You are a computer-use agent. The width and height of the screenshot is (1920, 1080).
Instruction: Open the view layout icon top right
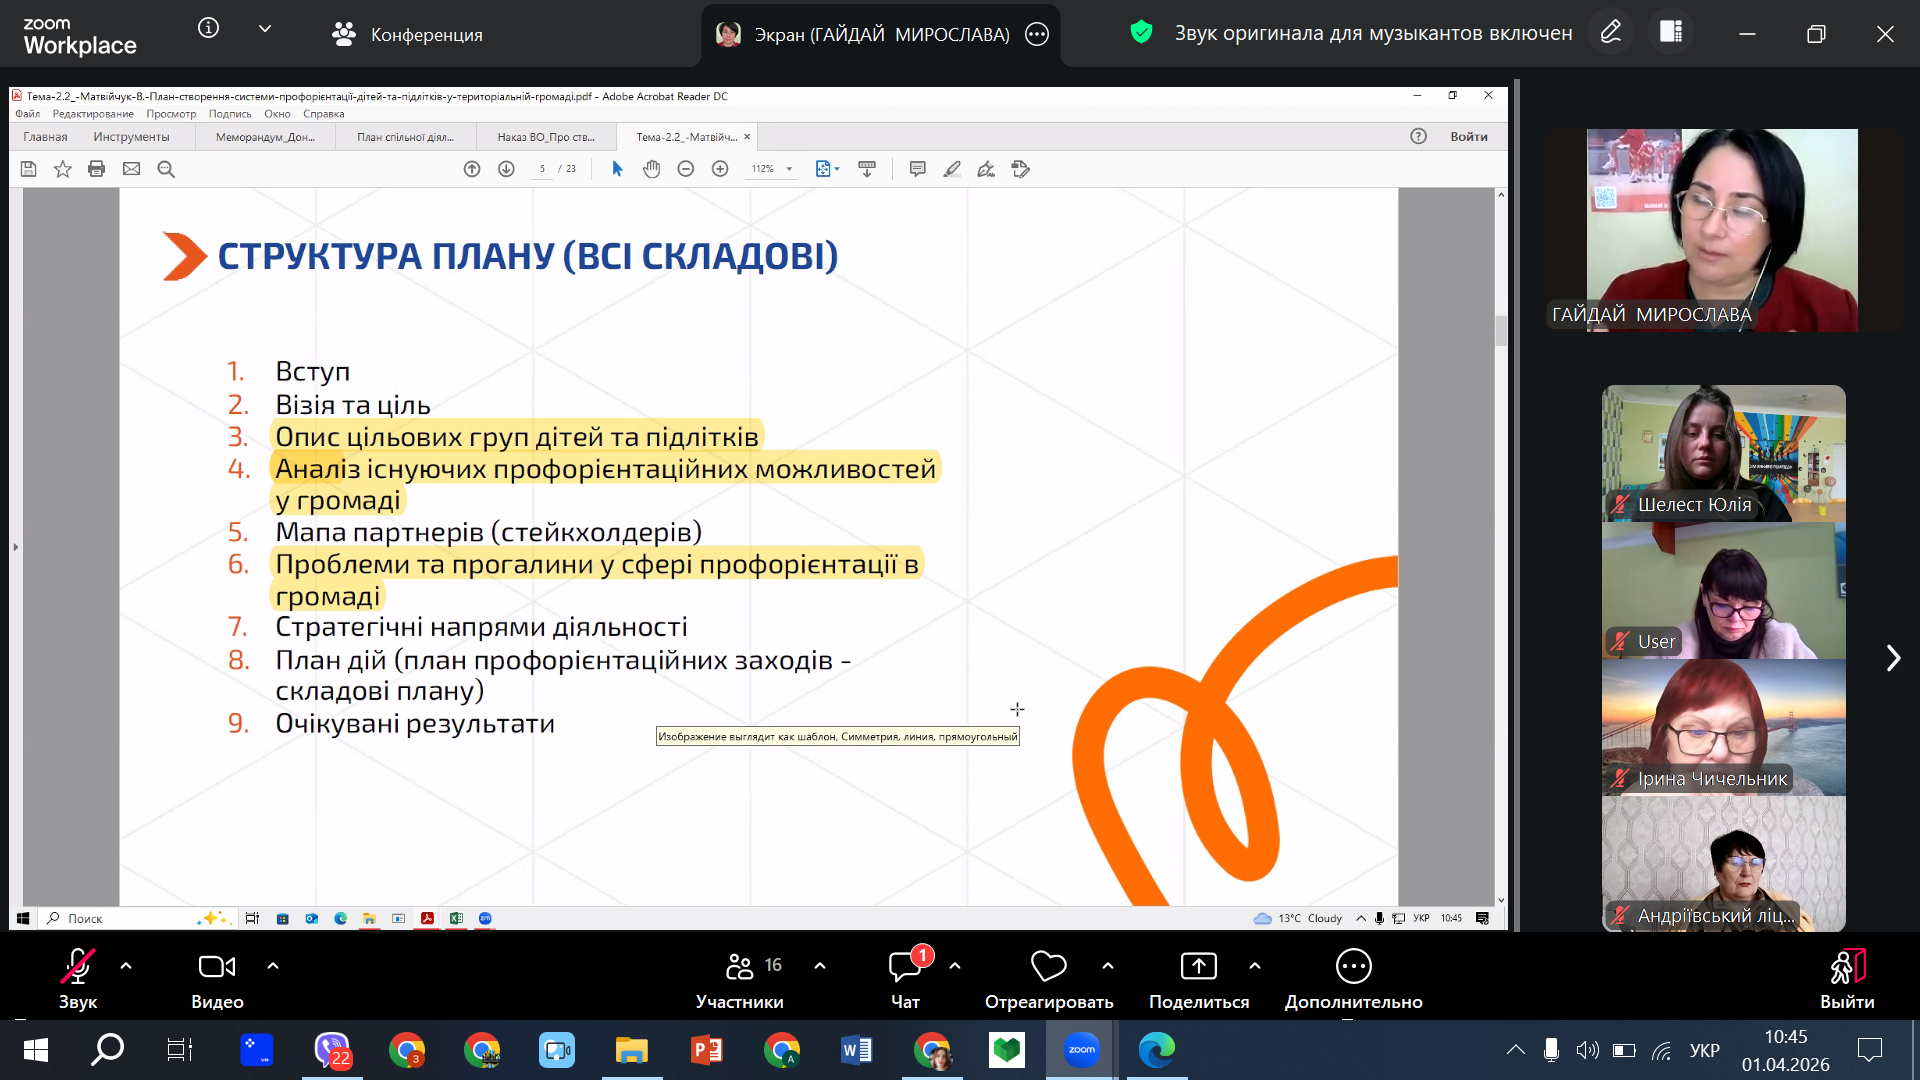1671,32
